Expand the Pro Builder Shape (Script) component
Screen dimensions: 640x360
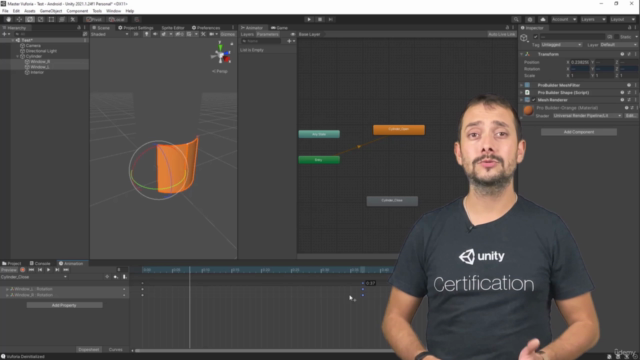pos(521,93)
